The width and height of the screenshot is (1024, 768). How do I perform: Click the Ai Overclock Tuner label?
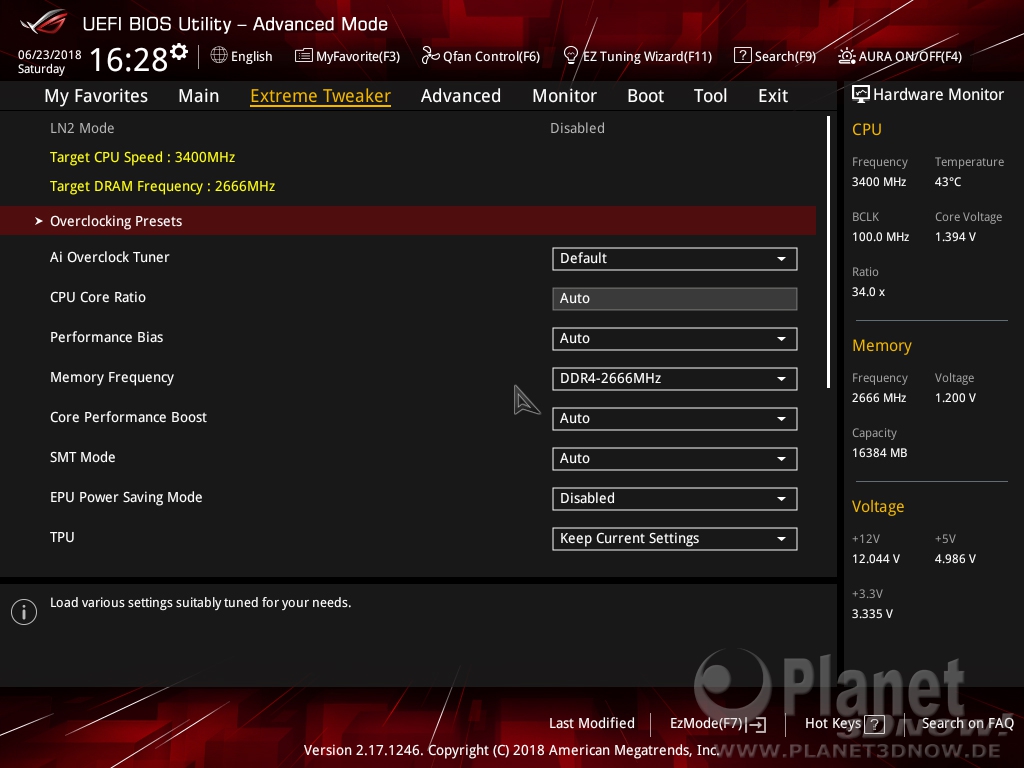[110, 257]
